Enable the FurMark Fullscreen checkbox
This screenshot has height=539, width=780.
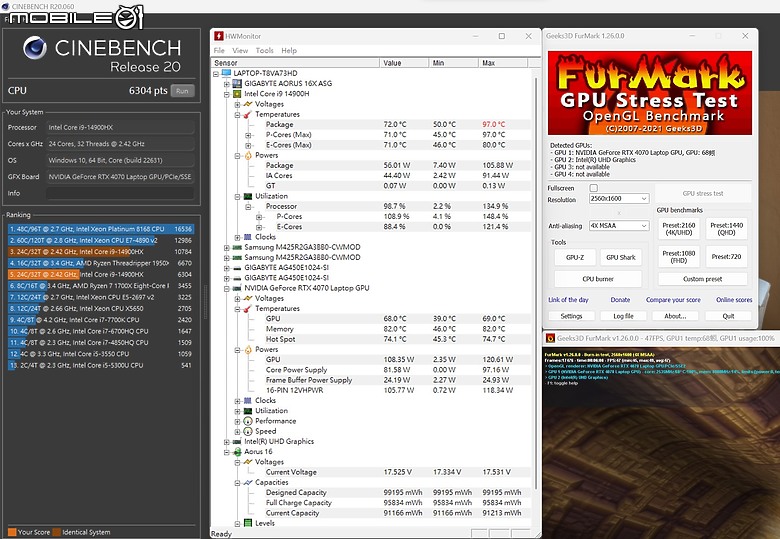point(593,188)
